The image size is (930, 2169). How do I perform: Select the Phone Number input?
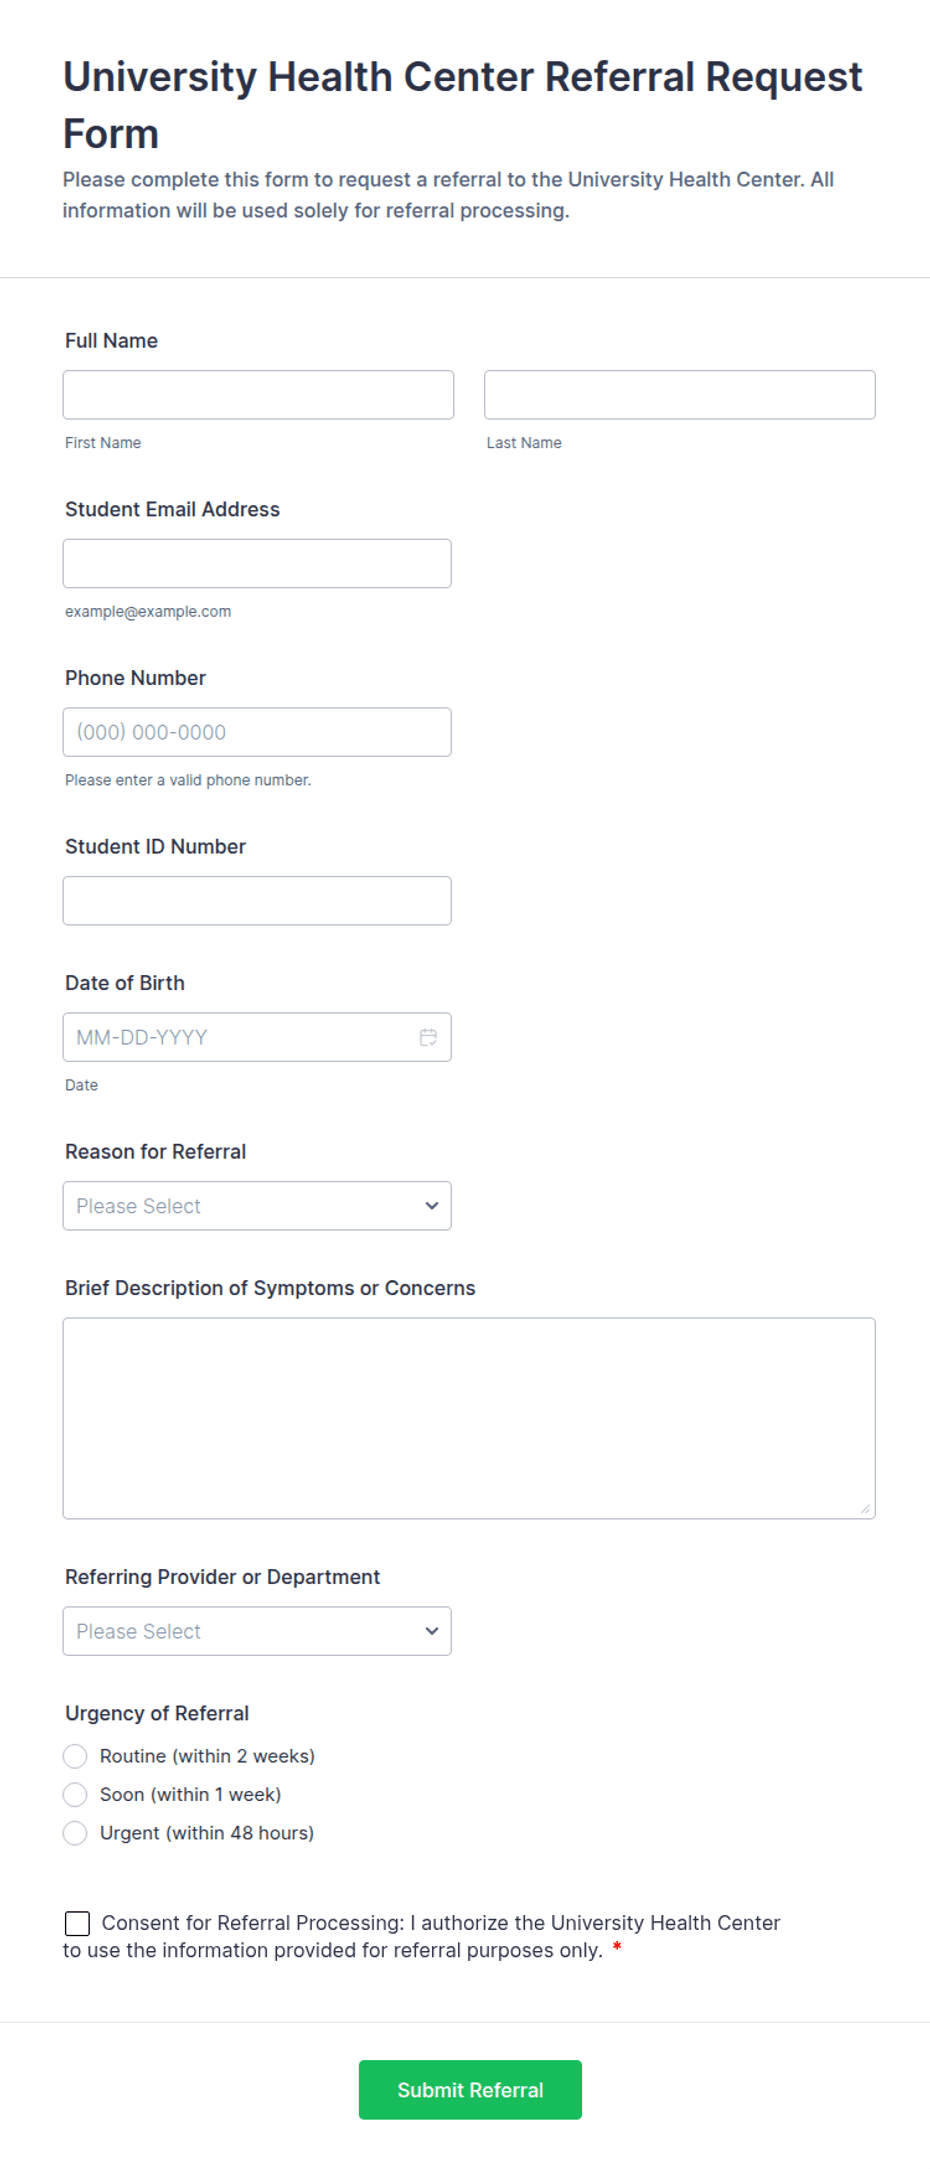click(x=257, y=732)
